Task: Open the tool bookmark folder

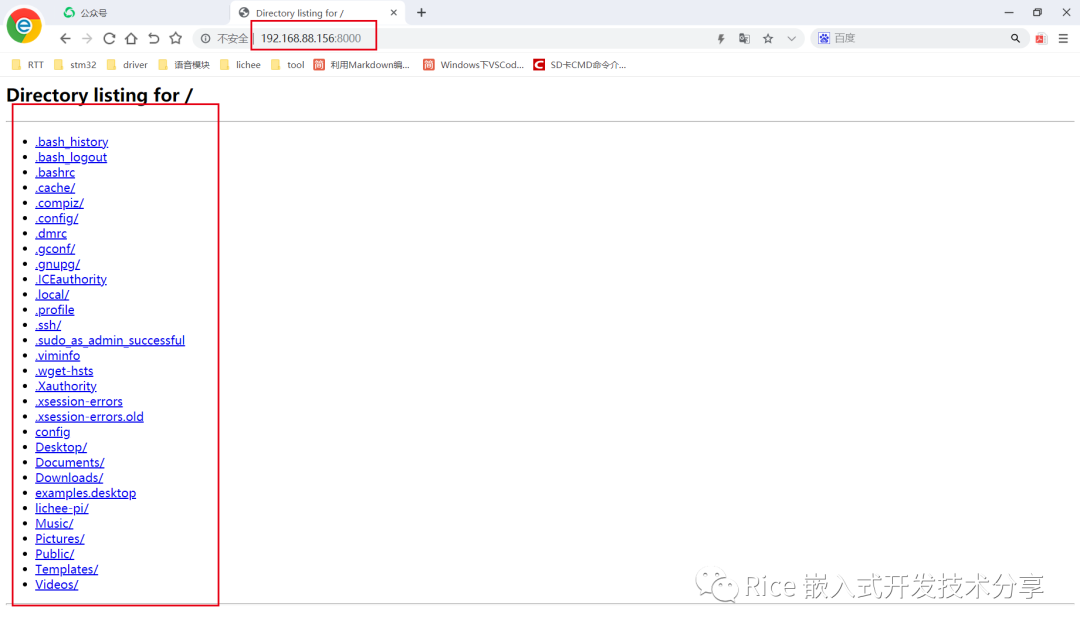Action: [x=288, y=65]
